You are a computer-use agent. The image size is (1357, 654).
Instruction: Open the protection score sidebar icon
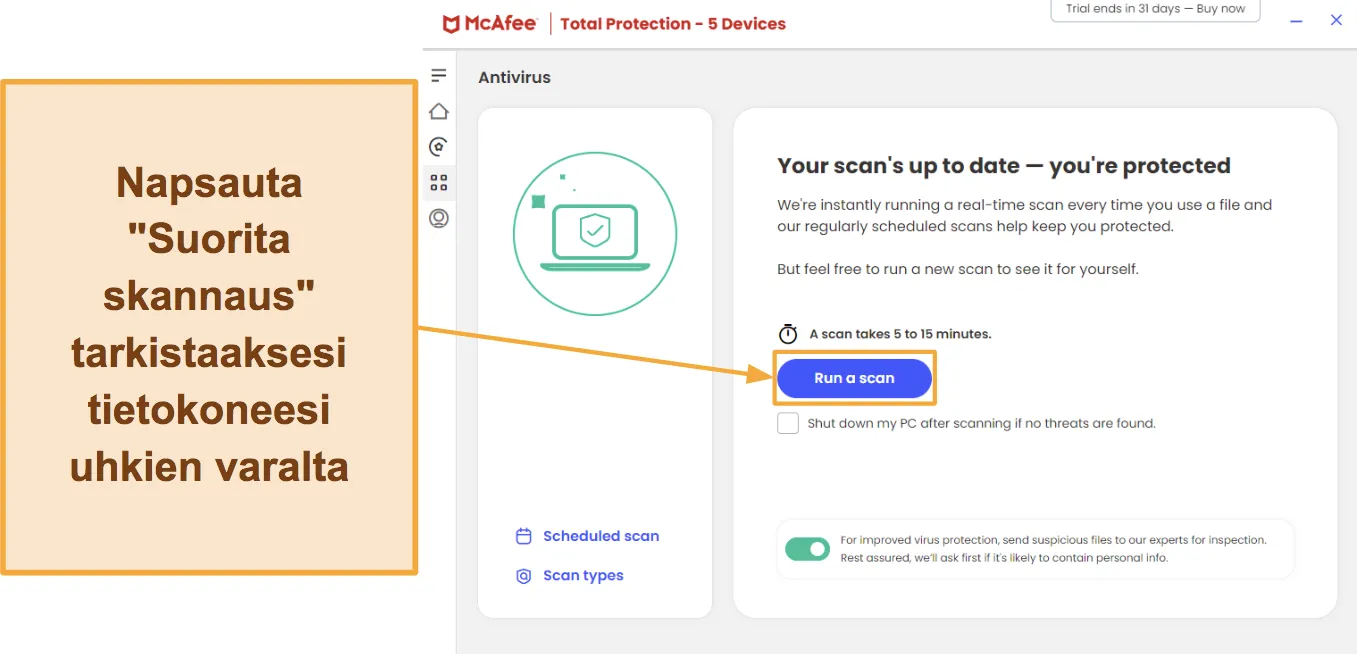click(x=438, y=147)
